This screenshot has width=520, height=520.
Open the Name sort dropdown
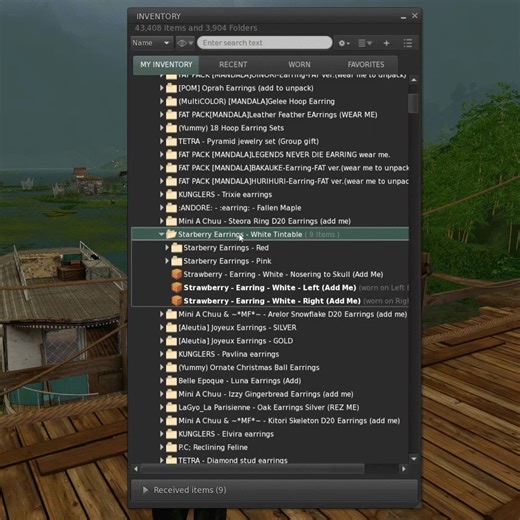(x=151, y=43)
